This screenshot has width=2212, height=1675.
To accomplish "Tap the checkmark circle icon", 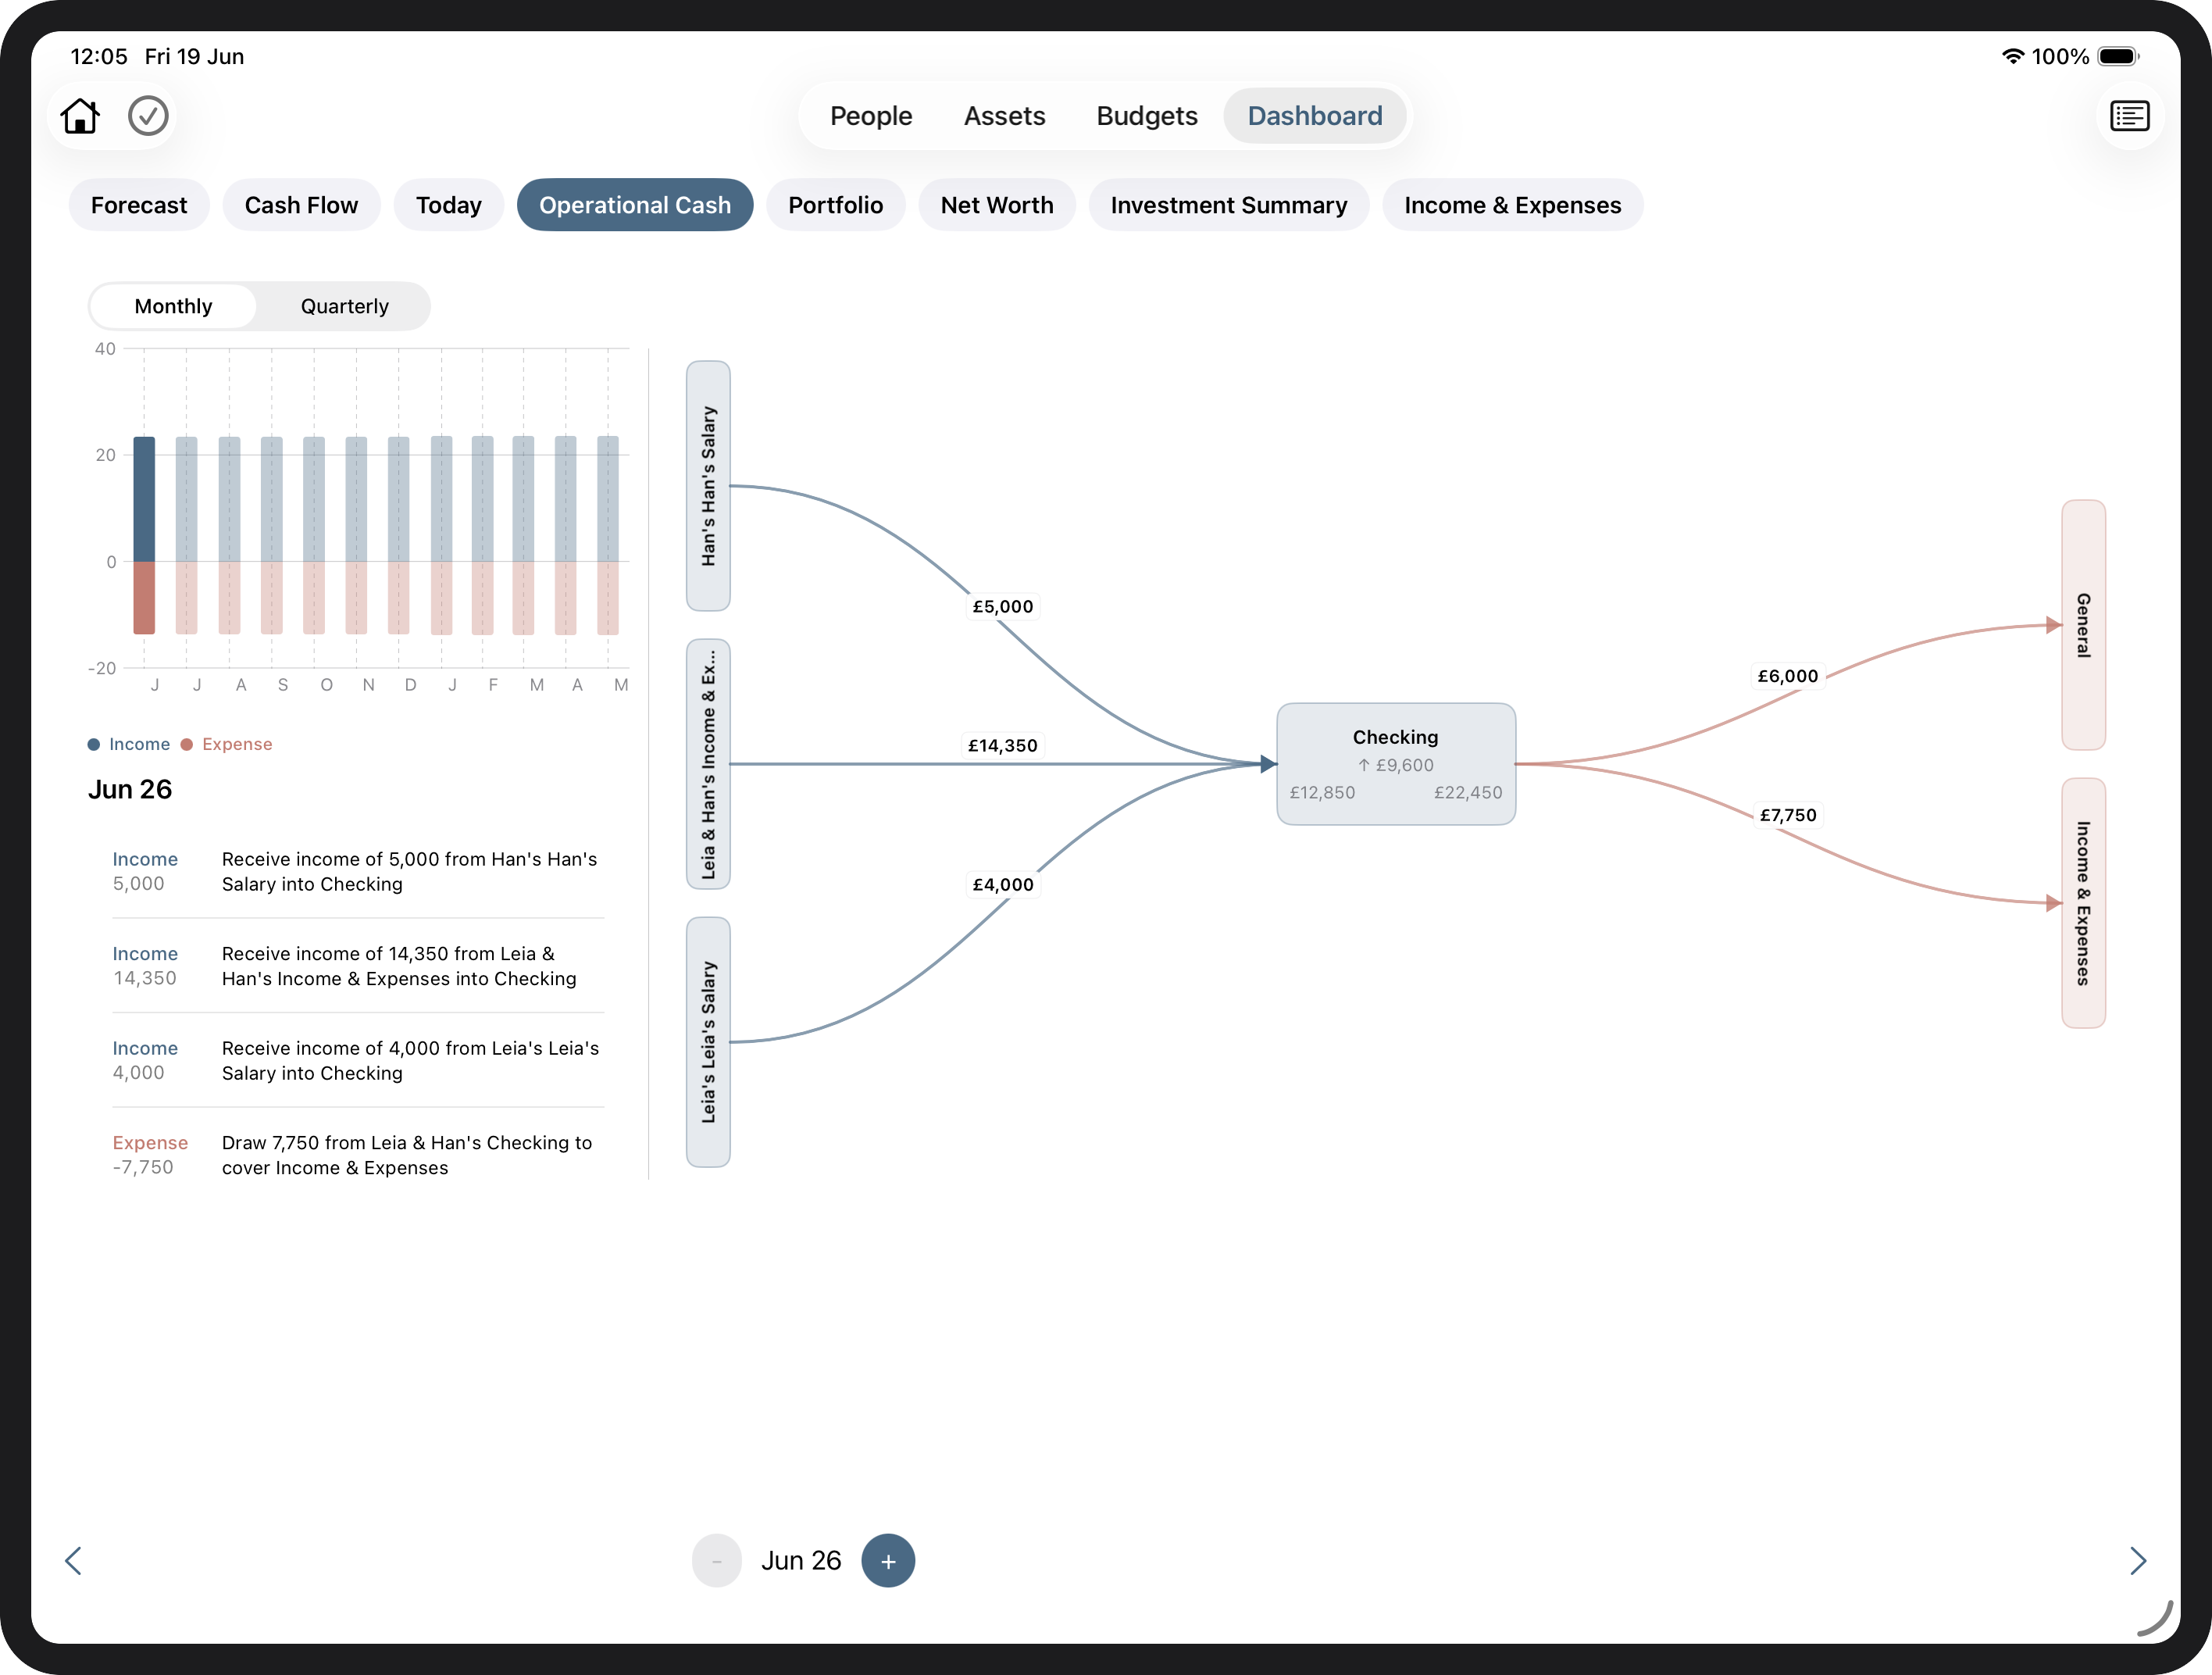I will [148, 116].
